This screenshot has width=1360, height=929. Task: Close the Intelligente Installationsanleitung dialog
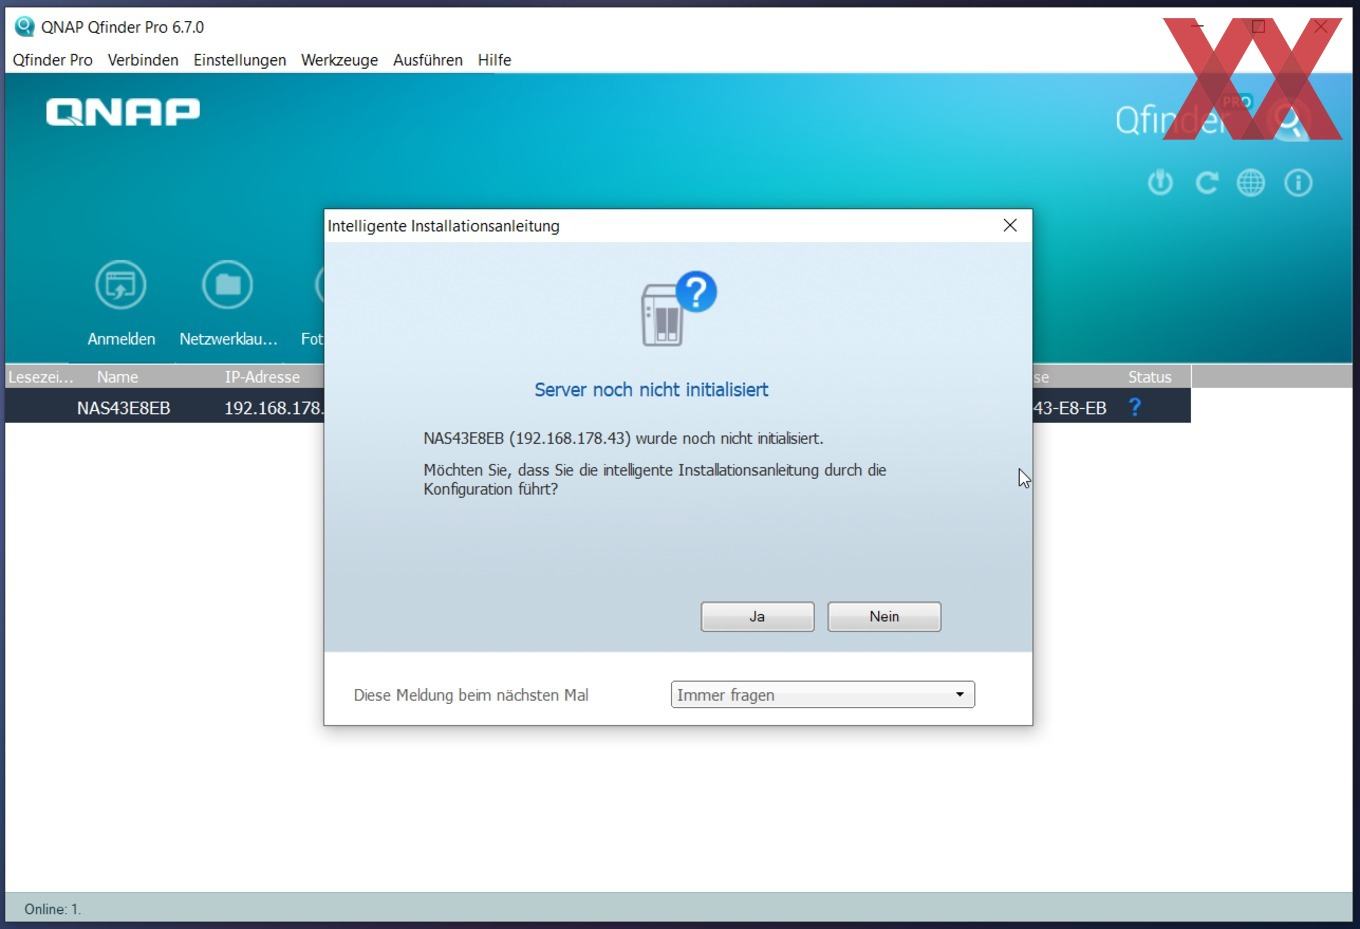[1010, 226]
